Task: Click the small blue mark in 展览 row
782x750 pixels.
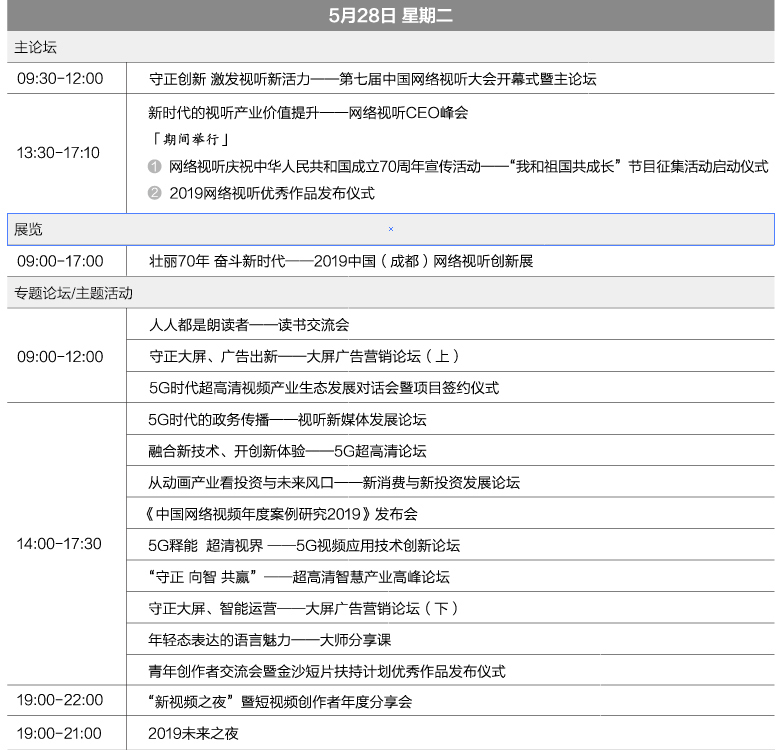Action: [x=391, y=229]
